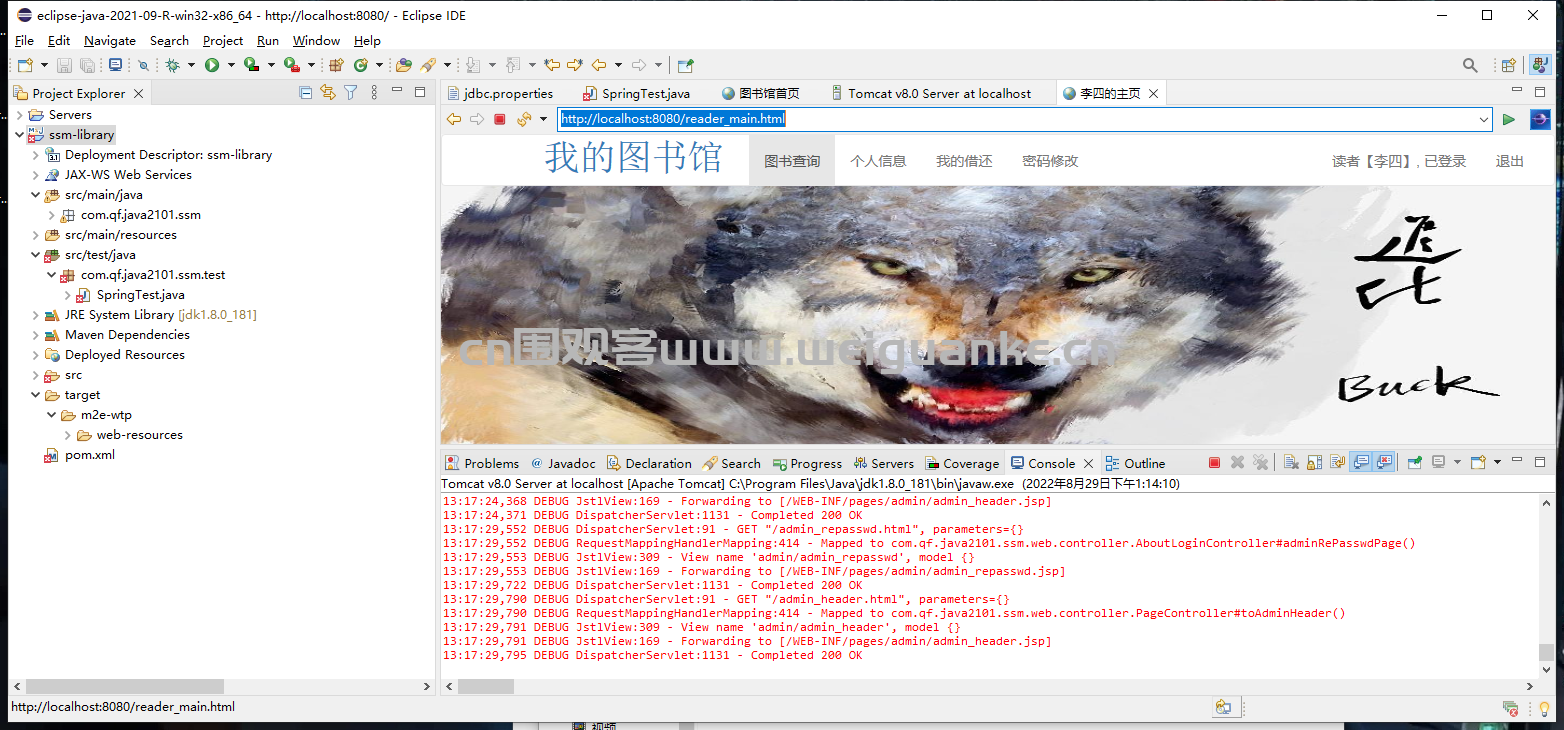The width and height of the screenshot is (1564, 730).
Task: Click the browser Refresh icon
Action: pyautogui.click(x=523, y=119)
